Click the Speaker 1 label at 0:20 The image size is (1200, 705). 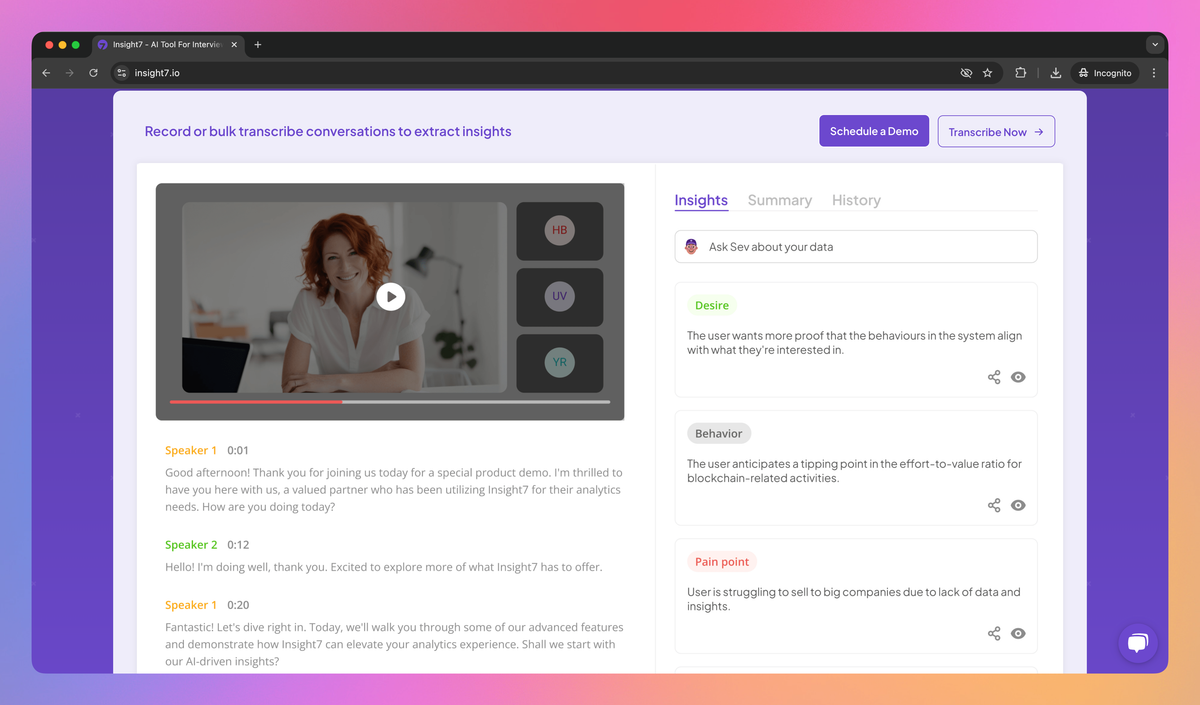point(191,605)
